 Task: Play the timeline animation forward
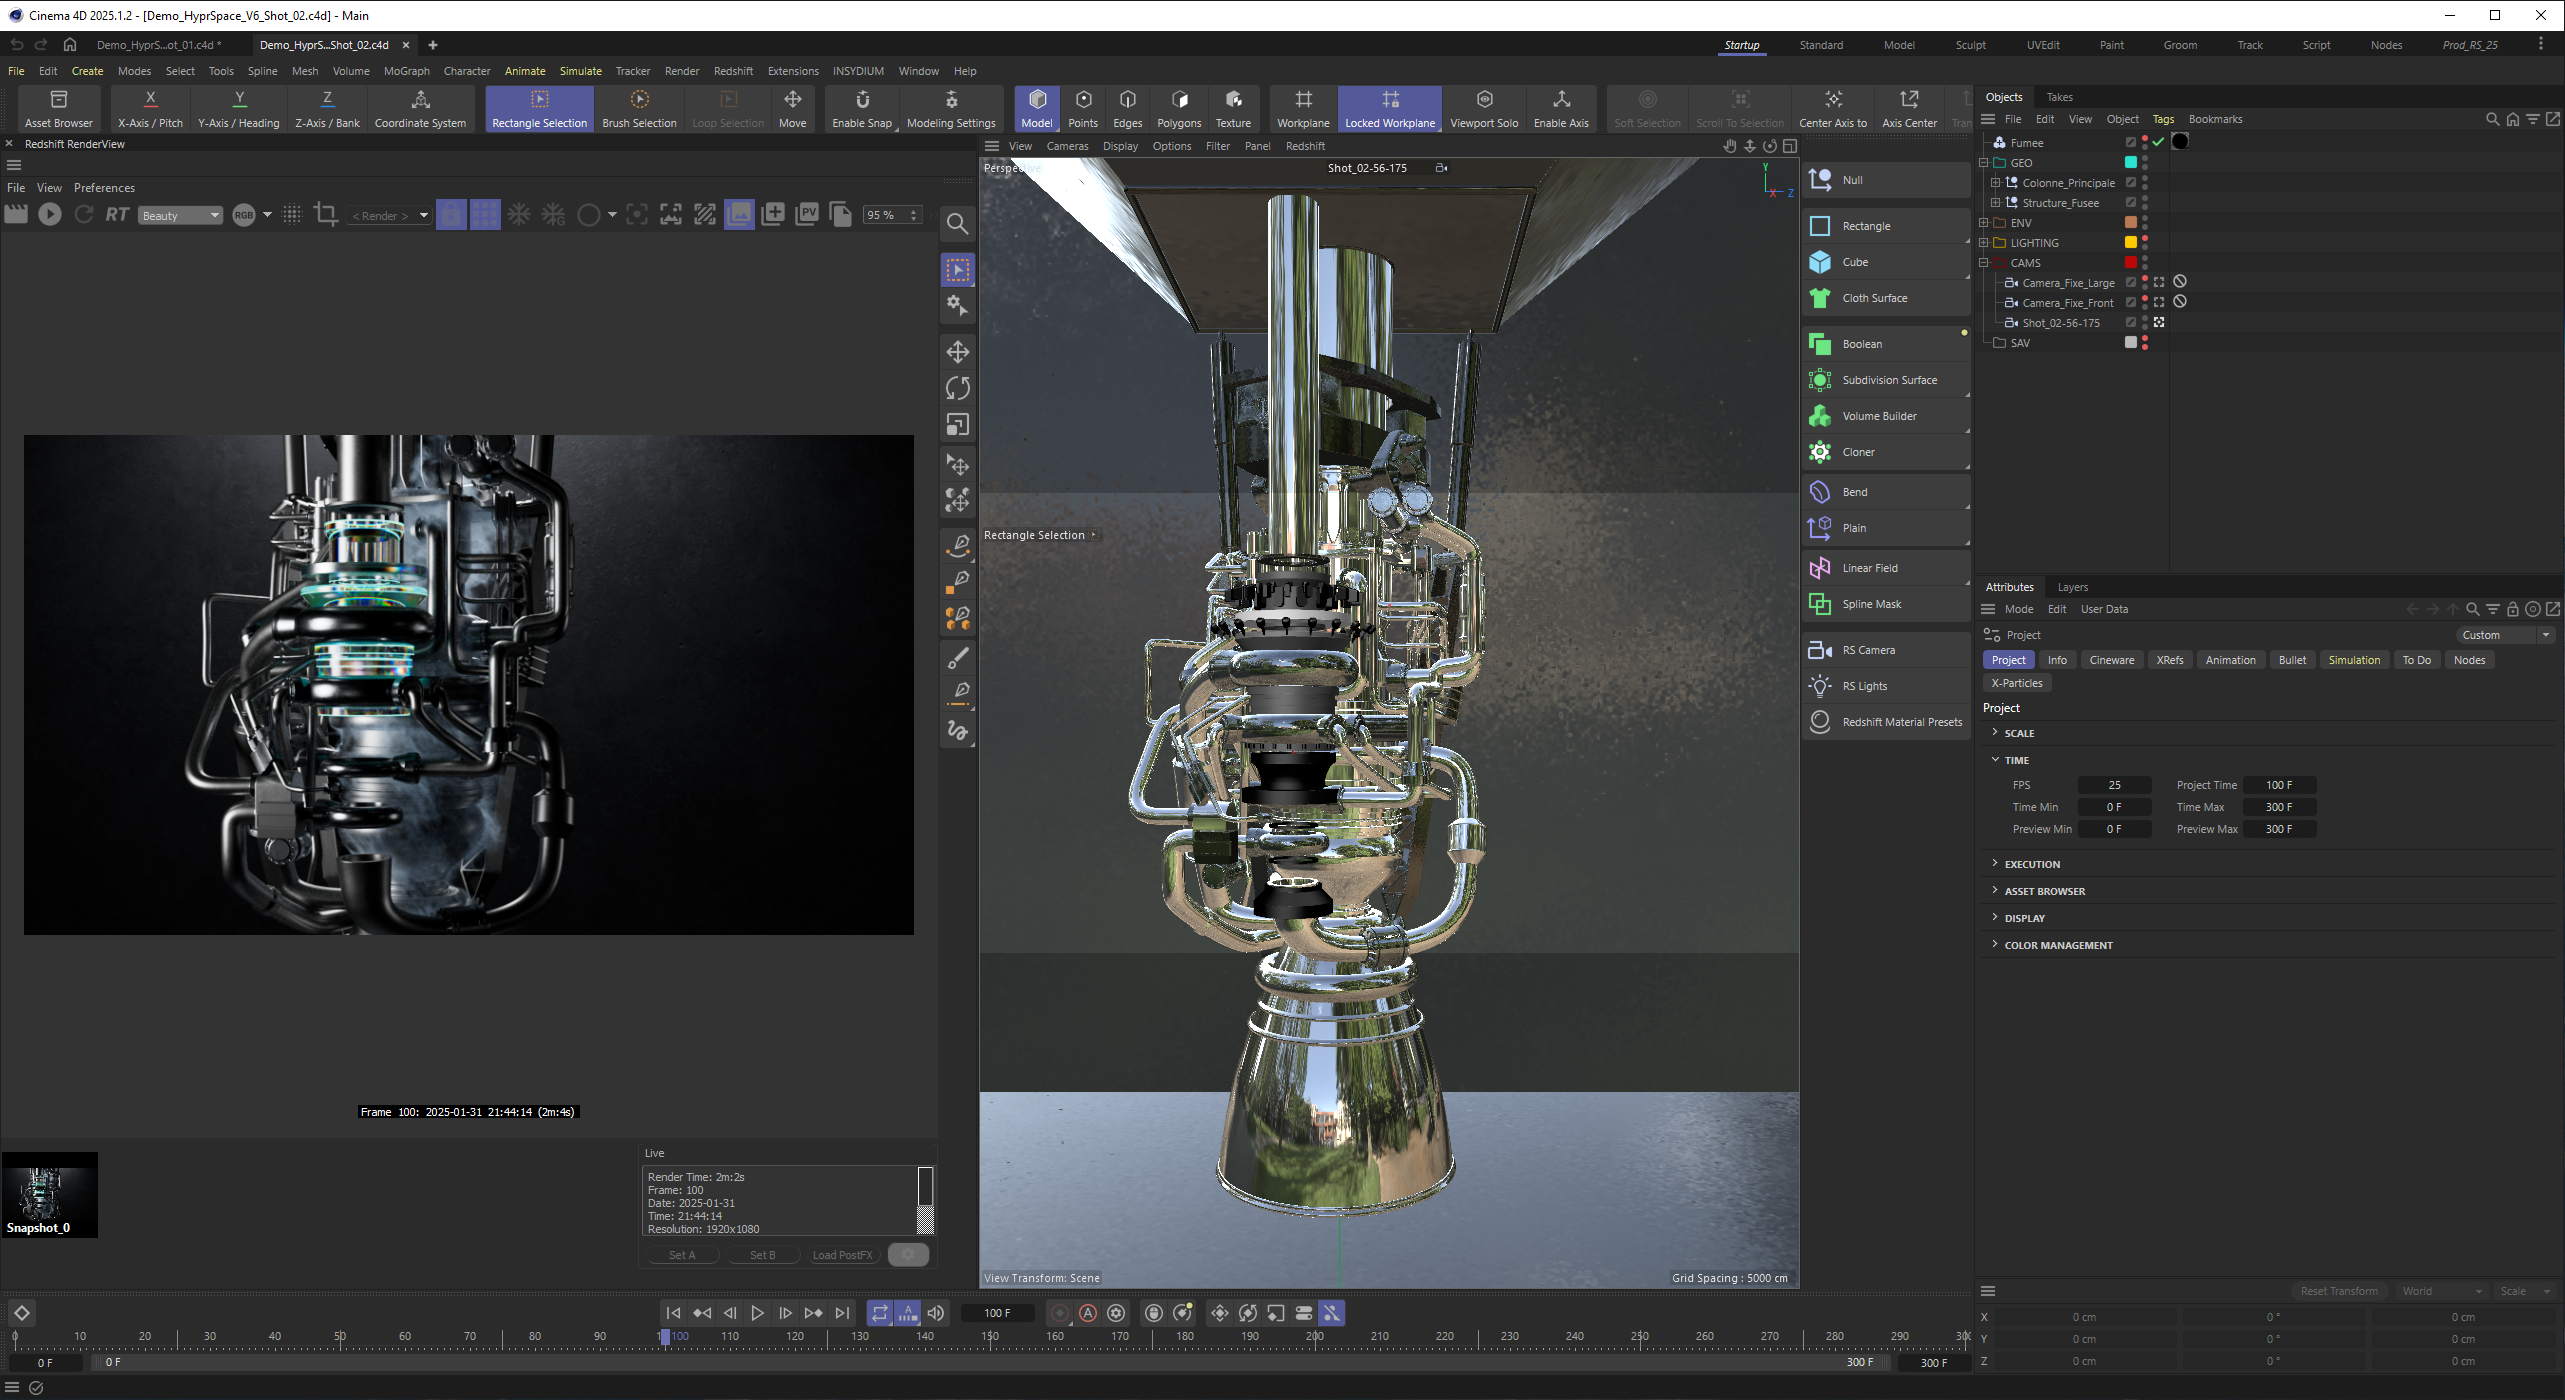(757, 1313)
